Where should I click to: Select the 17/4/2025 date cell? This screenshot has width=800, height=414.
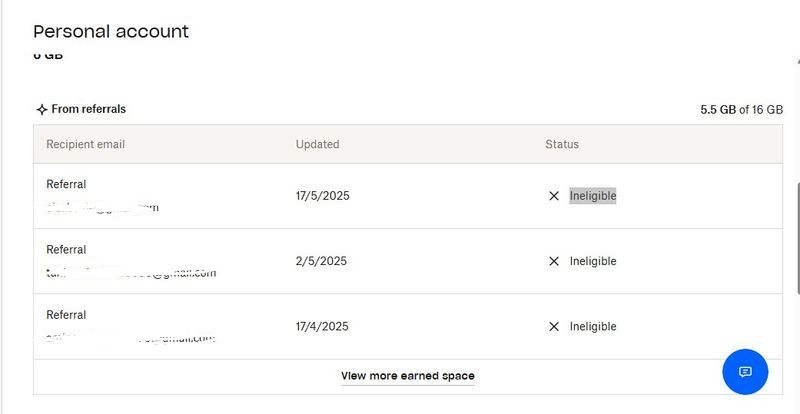click(322, 326)
